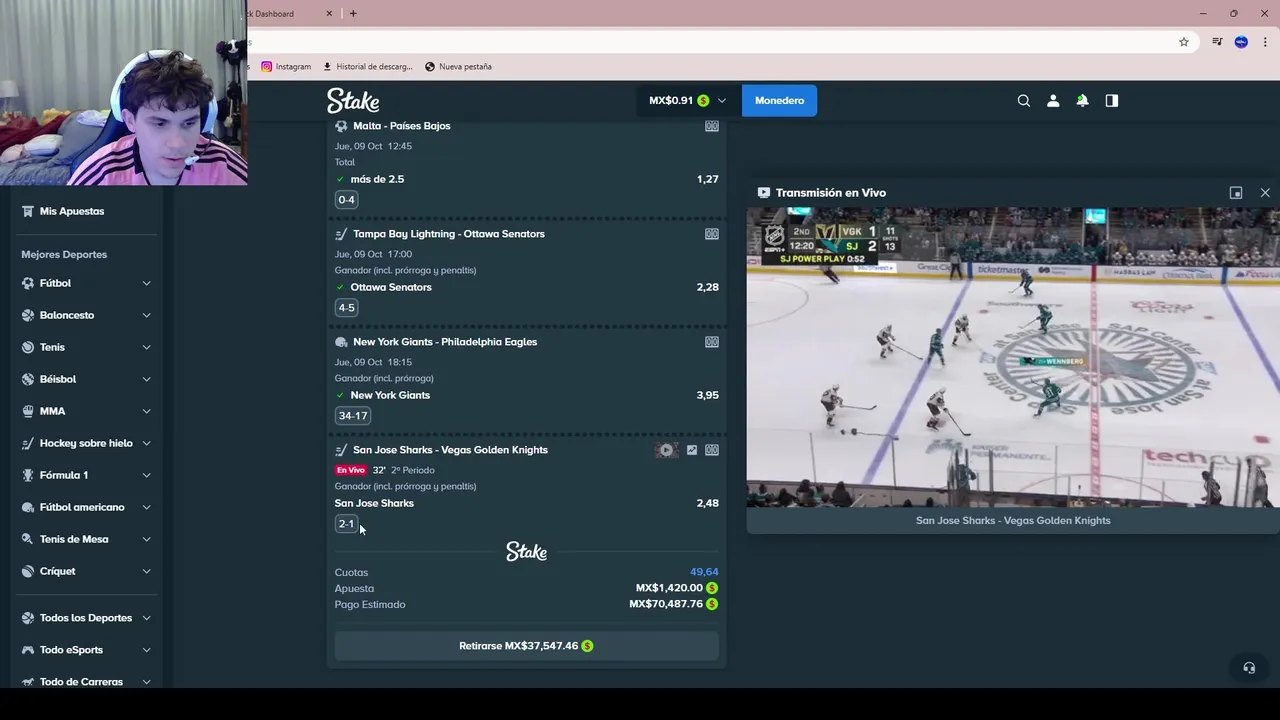Open the notifications bell
Viewport: 1280px width, 720px height.
[x=1082, y=100]
